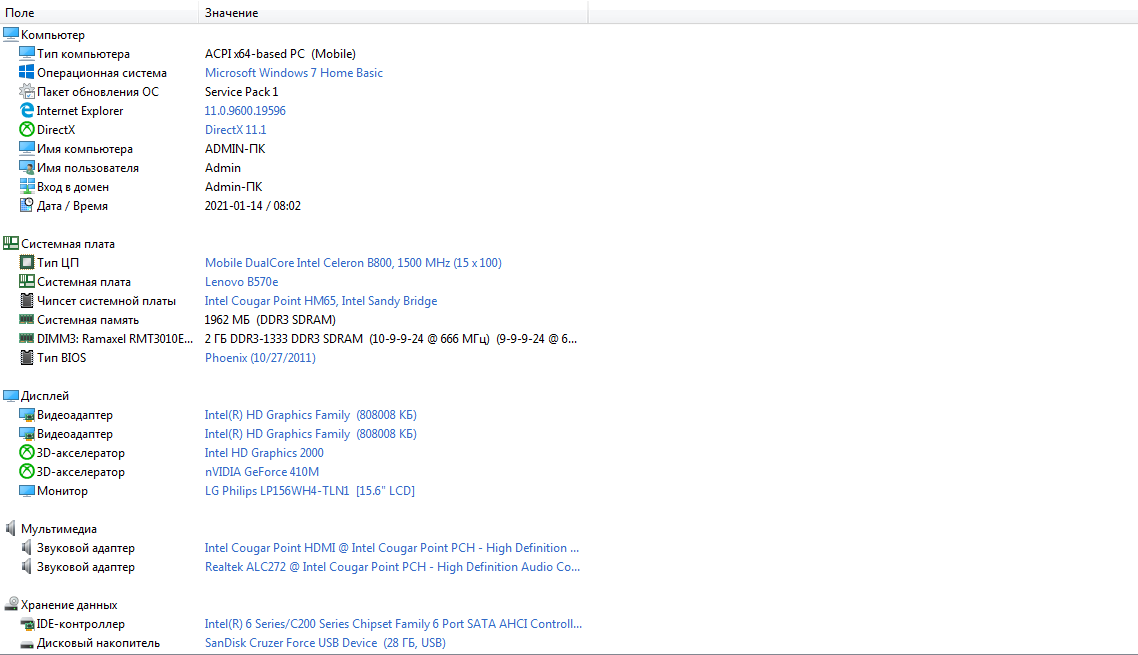Open the 11.0.9600.19596 version link

click(245, 110)
